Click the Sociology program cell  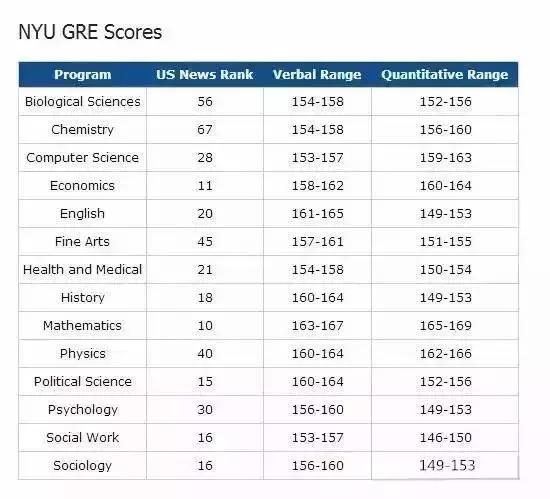[x=82, y=466]
